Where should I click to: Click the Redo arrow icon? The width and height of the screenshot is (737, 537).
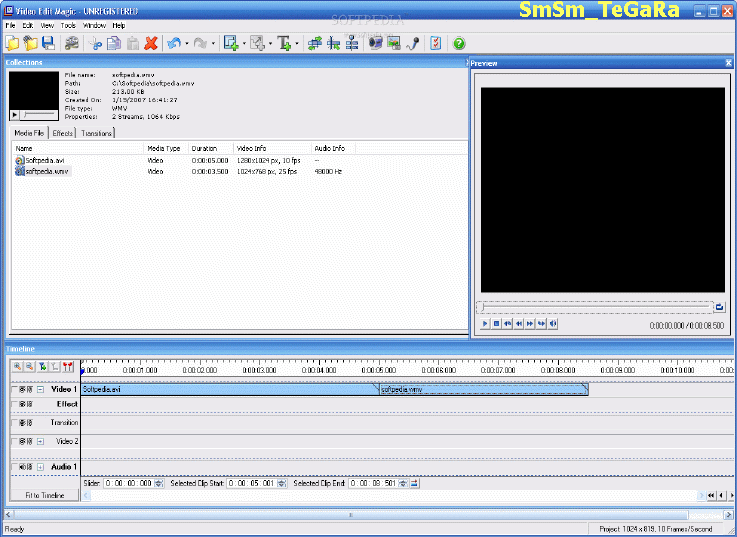(200, 44)
